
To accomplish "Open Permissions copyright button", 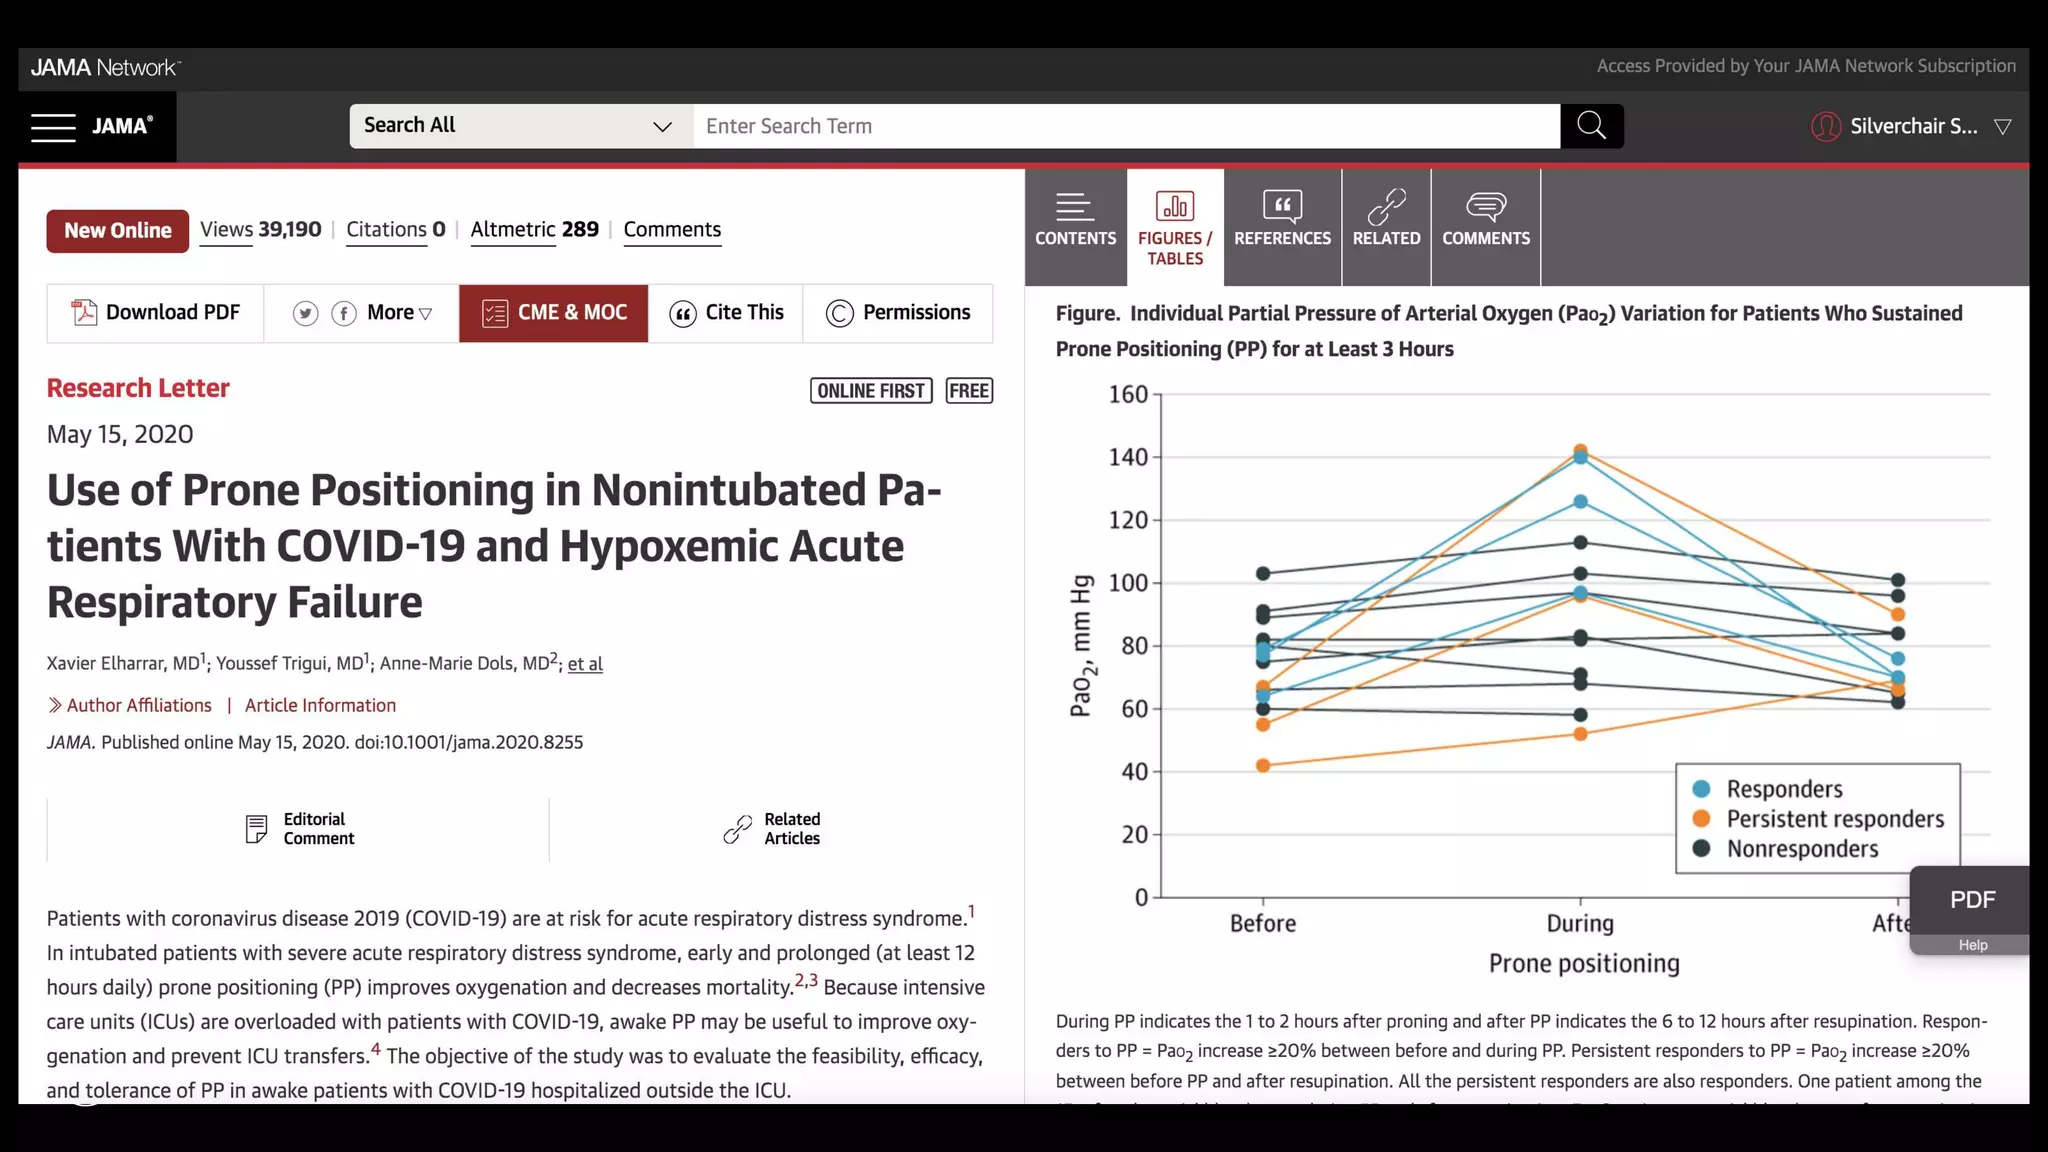I will (898, 313).
